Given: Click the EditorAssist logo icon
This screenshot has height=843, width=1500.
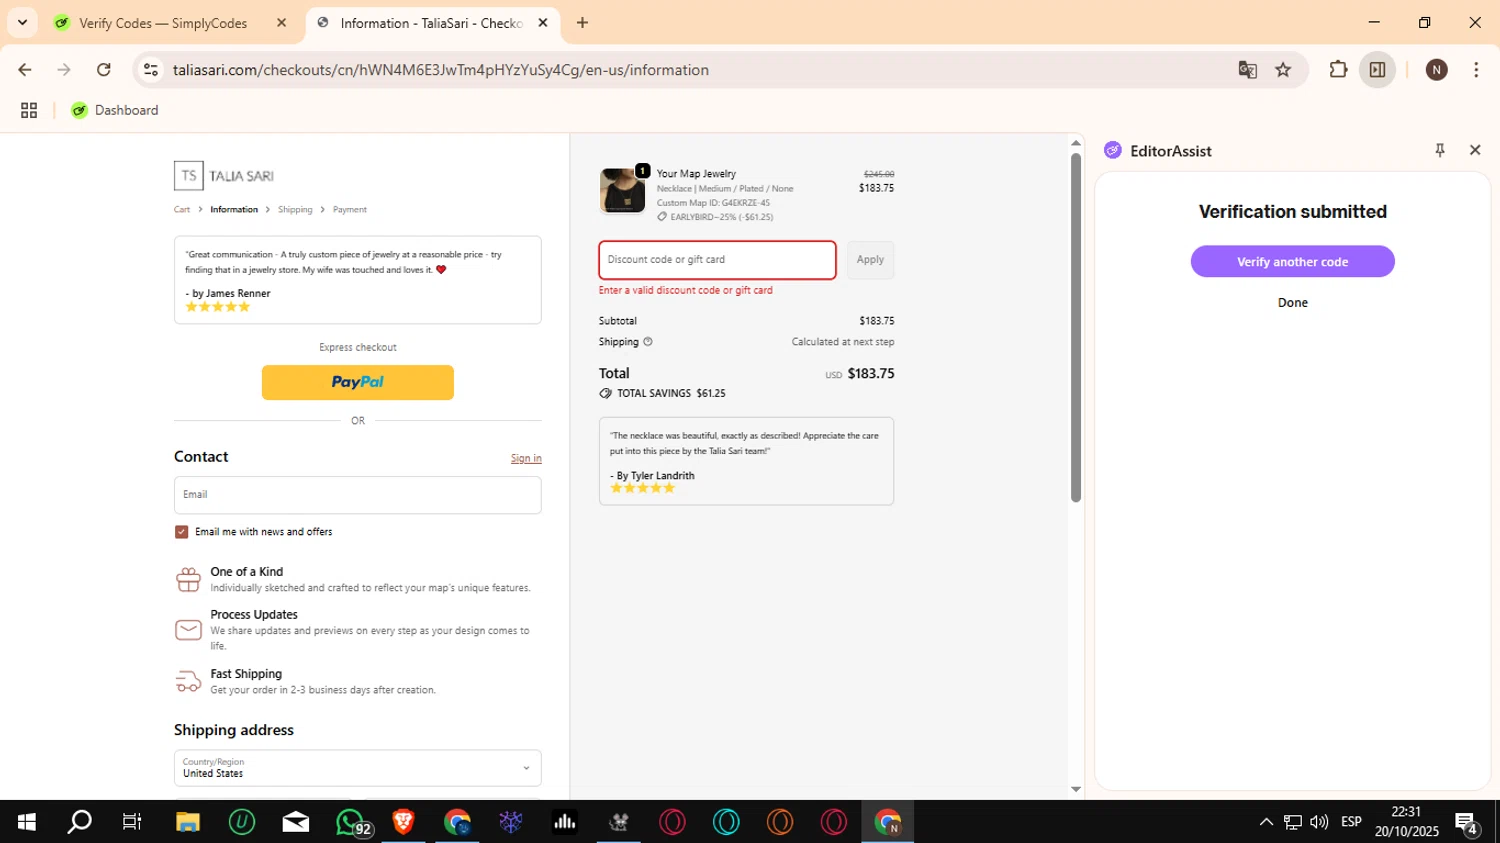Looking at the screenshot, I should 1113,150.
